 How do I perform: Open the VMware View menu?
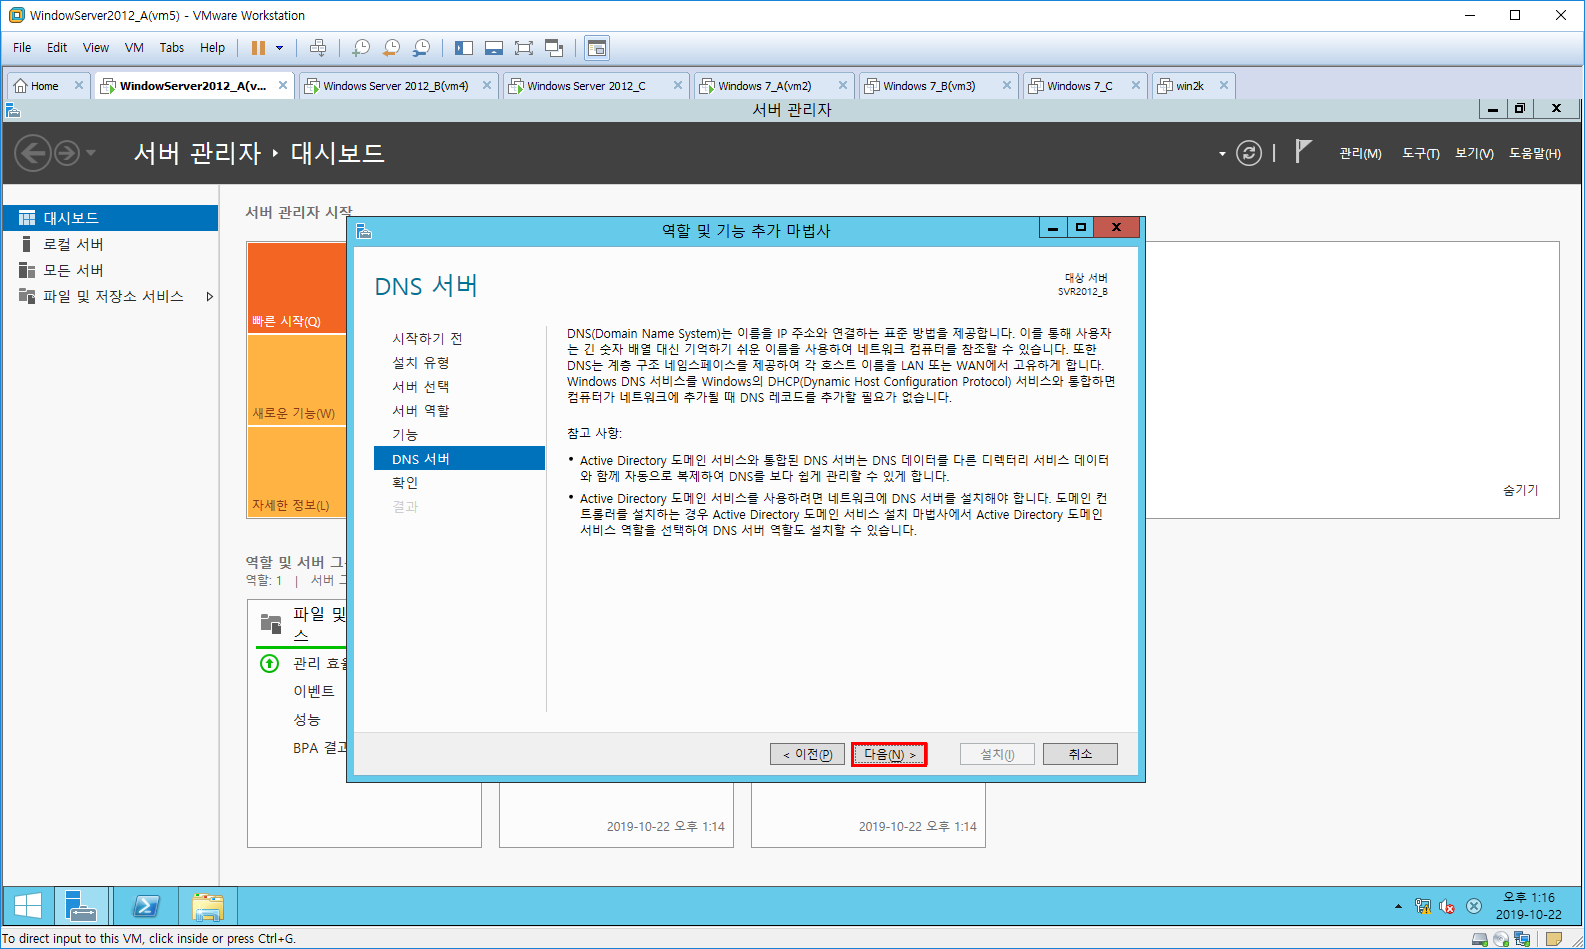(x=96, y=48)
